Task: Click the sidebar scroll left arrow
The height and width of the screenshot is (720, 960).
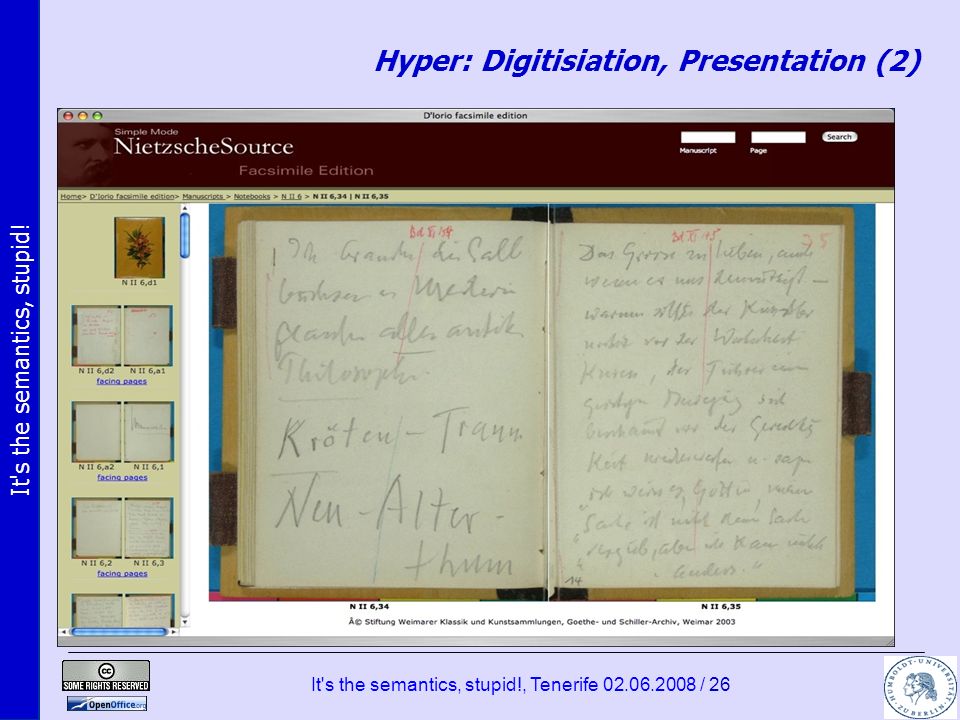Action: tap(64, 631)
